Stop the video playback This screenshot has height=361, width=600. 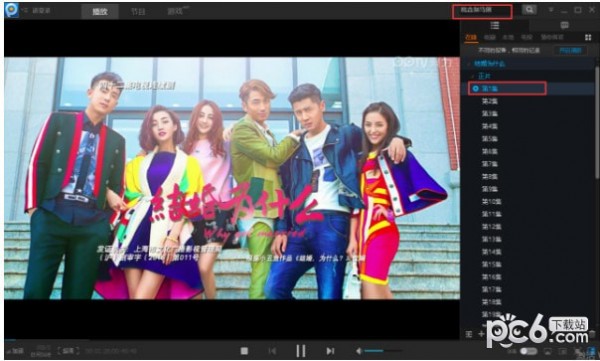[244, 351]
